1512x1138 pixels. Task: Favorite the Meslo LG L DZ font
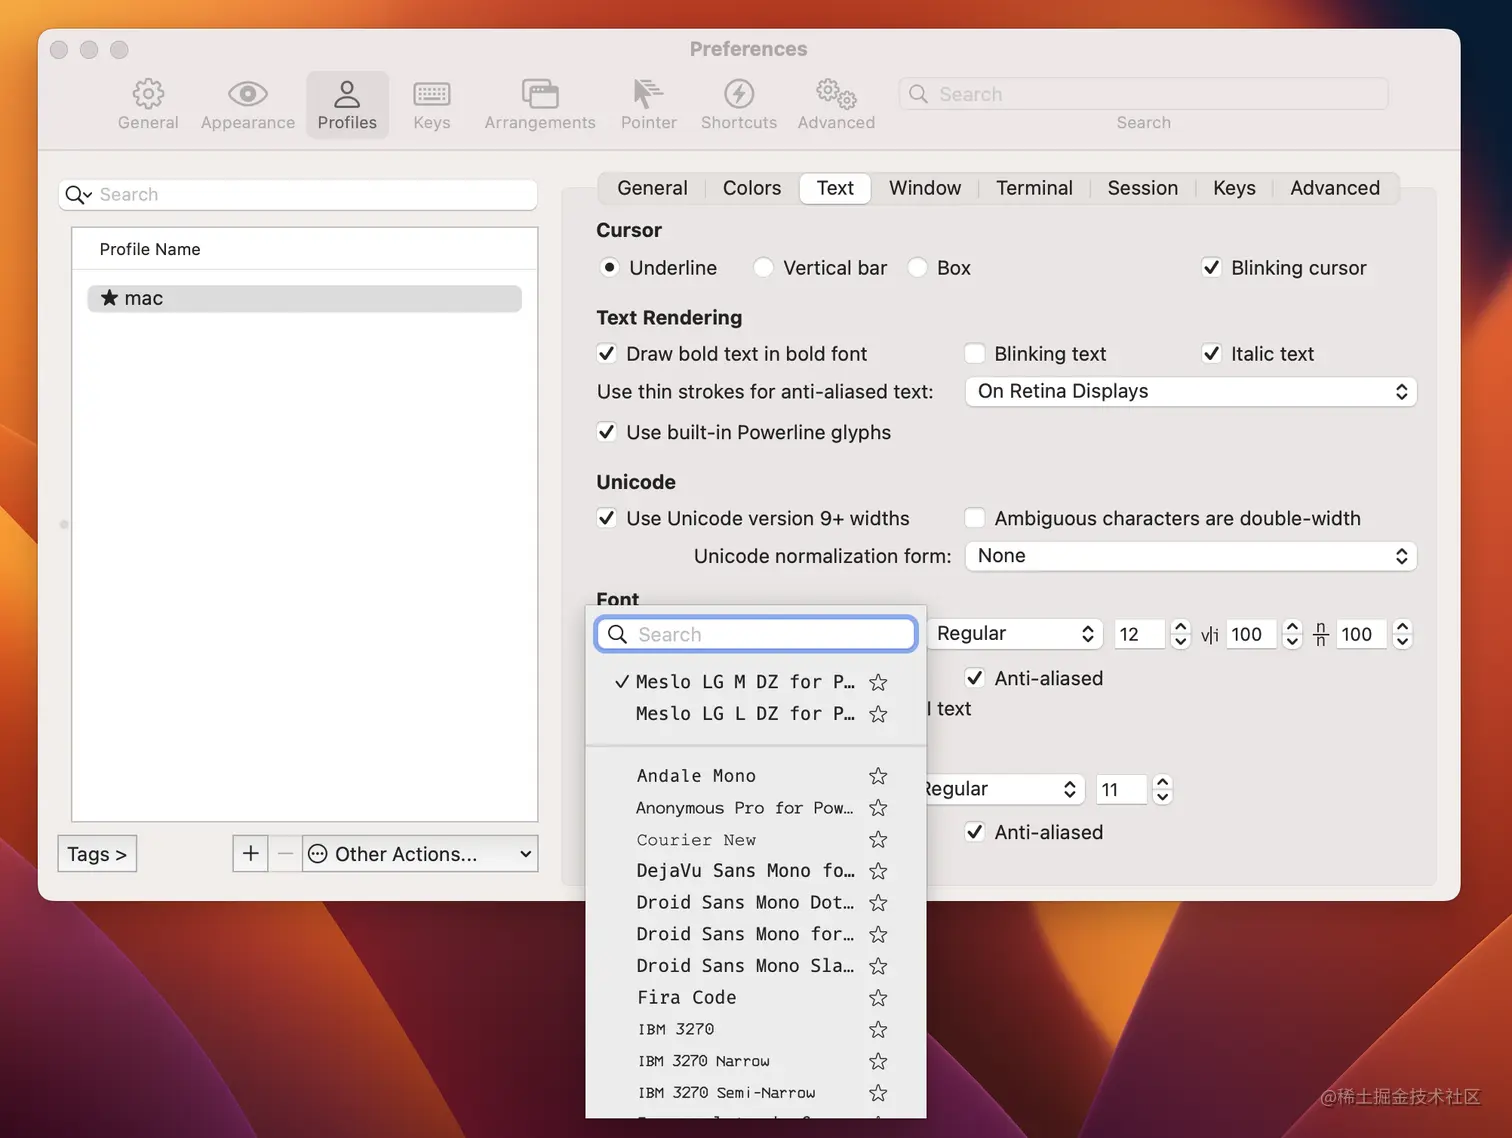pyautogui.click(x=878, y=714)
